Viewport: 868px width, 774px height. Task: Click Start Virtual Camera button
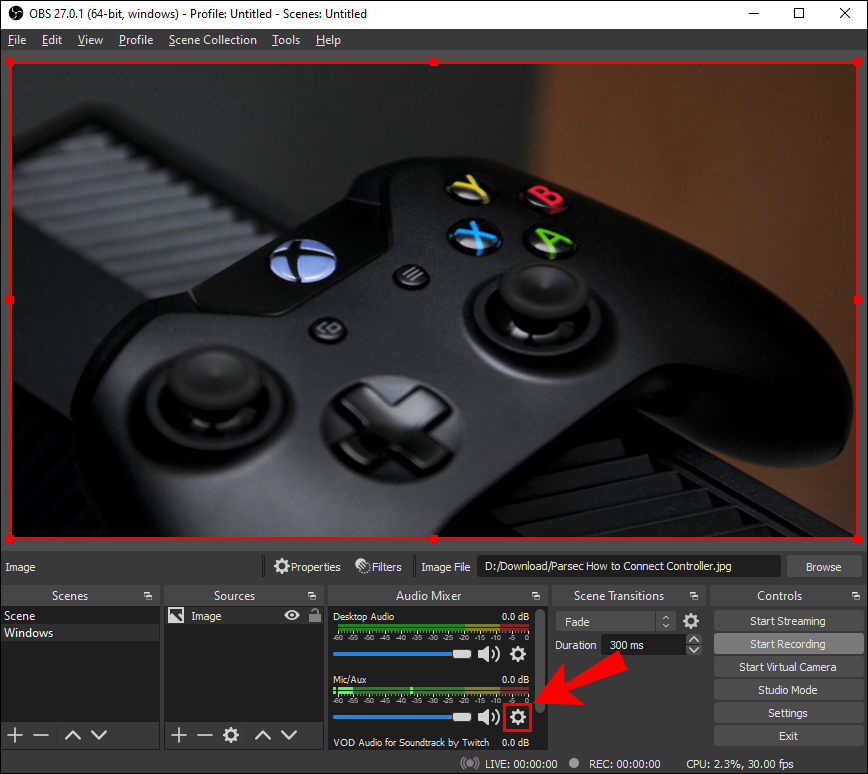click(787, 667)
